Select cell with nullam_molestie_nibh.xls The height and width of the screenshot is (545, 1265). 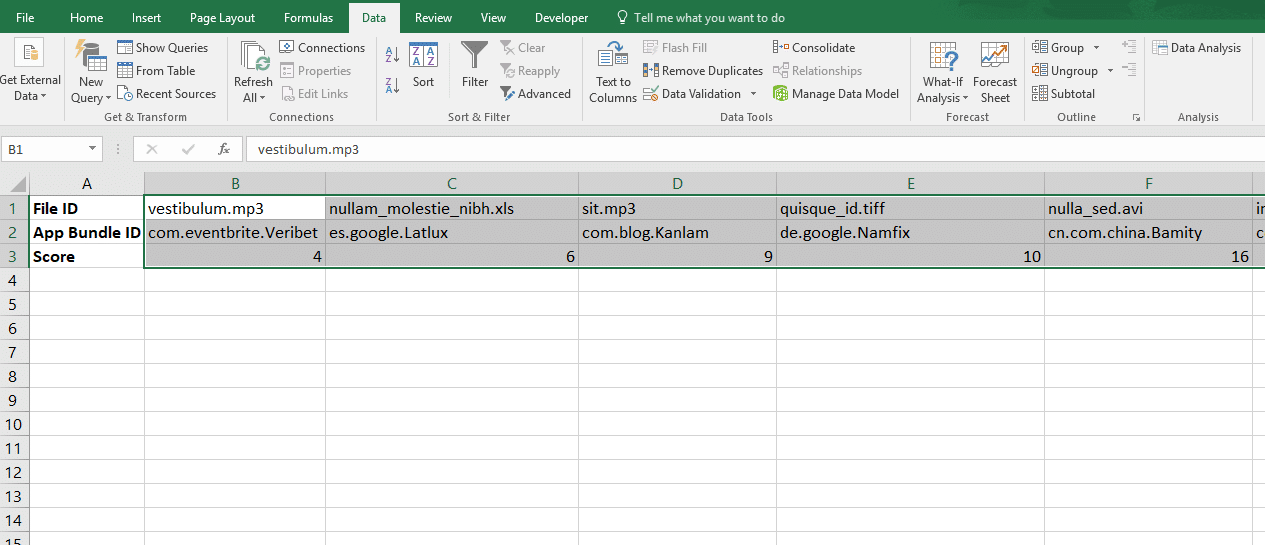[x=451, y=208]
